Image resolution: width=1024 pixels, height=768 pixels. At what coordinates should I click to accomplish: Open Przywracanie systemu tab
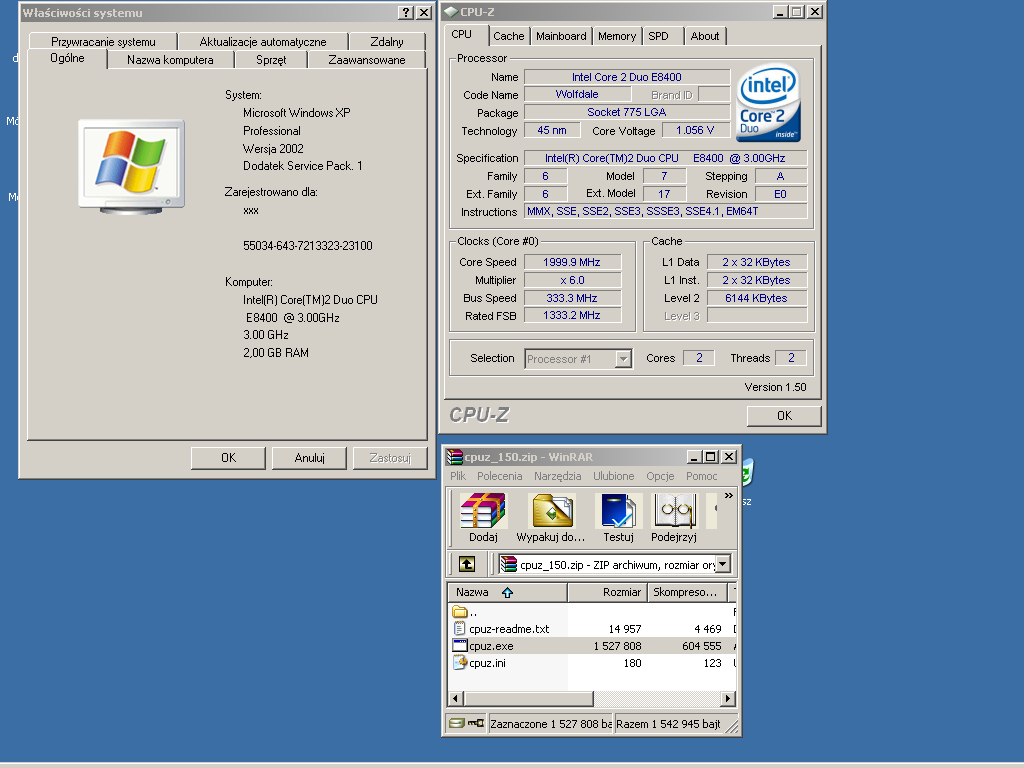pos(103,42)
